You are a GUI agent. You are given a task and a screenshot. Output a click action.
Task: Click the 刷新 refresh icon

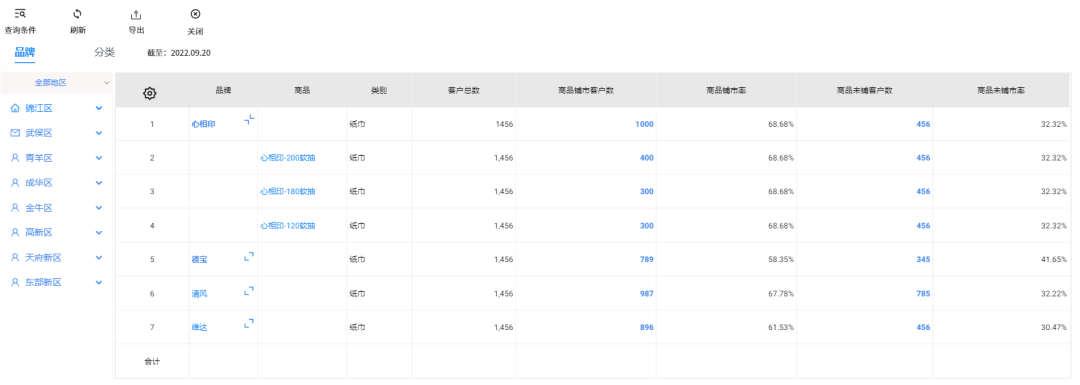78,14
